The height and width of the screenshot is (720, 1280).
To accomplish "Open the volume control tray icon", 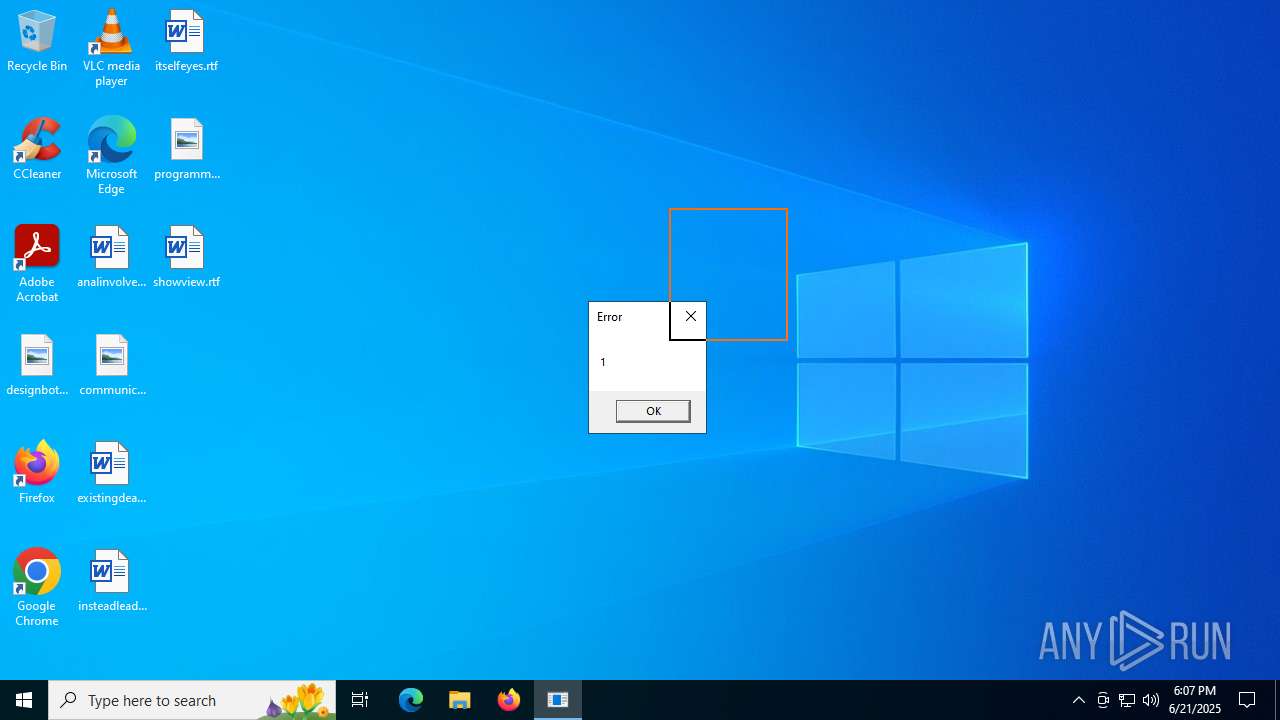I will point(1151,700).
